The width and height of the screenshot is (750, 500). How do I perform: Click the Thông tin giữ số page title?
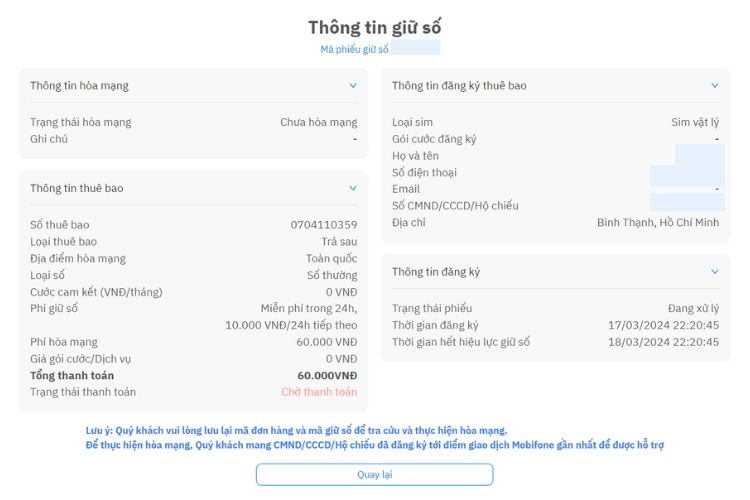click(375, 27)
